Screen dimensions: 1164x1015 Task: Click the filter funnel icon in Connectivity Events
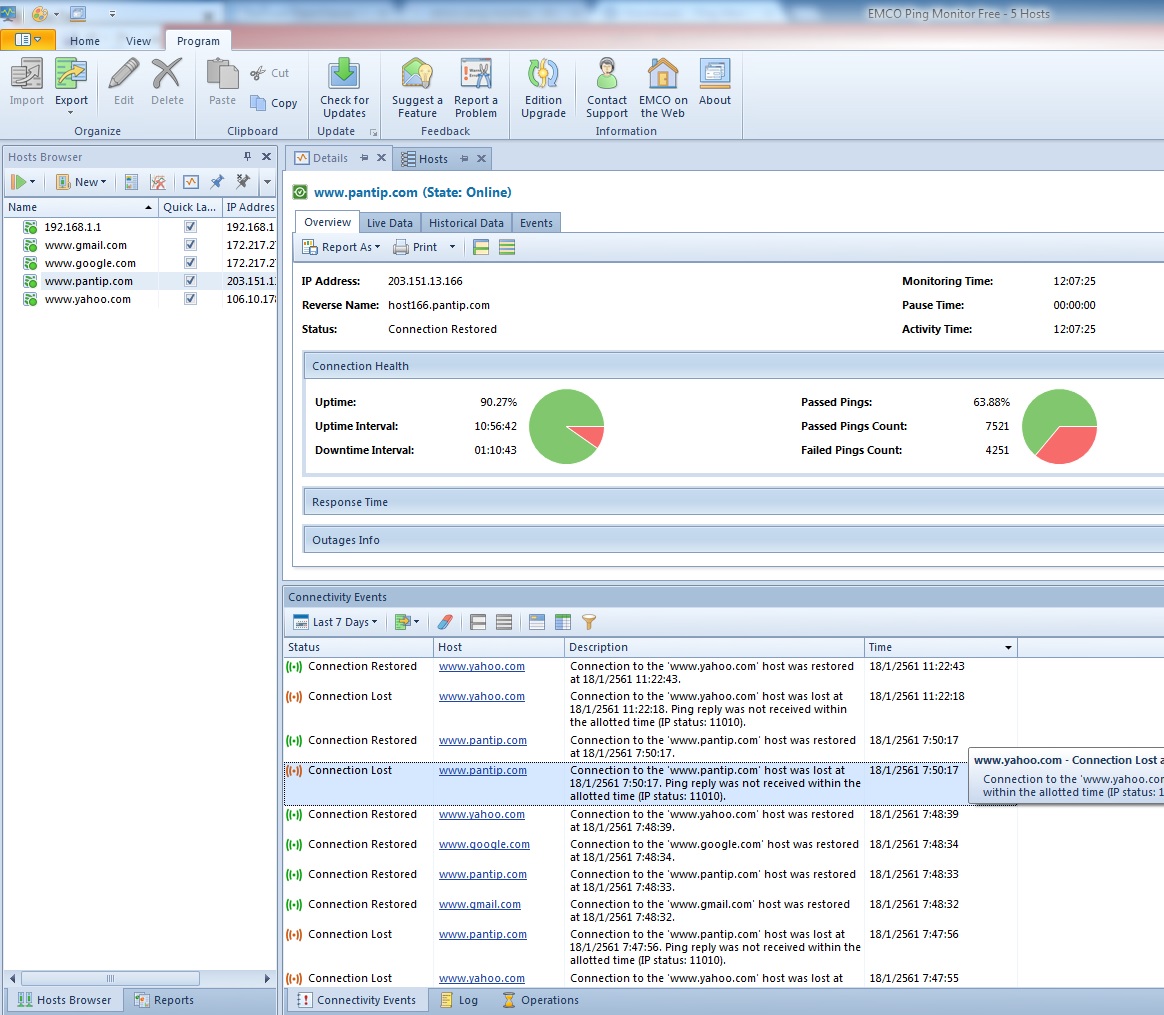[589, 622]
